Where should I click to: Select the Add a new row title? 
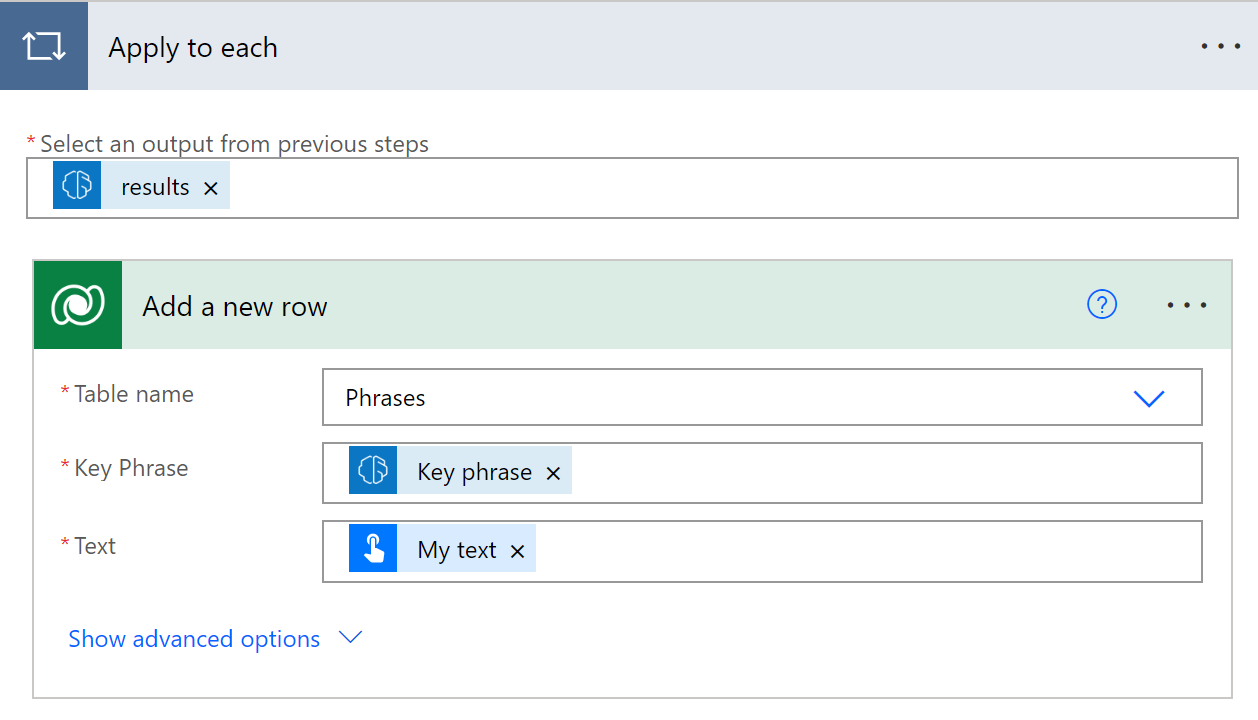pos(234,306)
